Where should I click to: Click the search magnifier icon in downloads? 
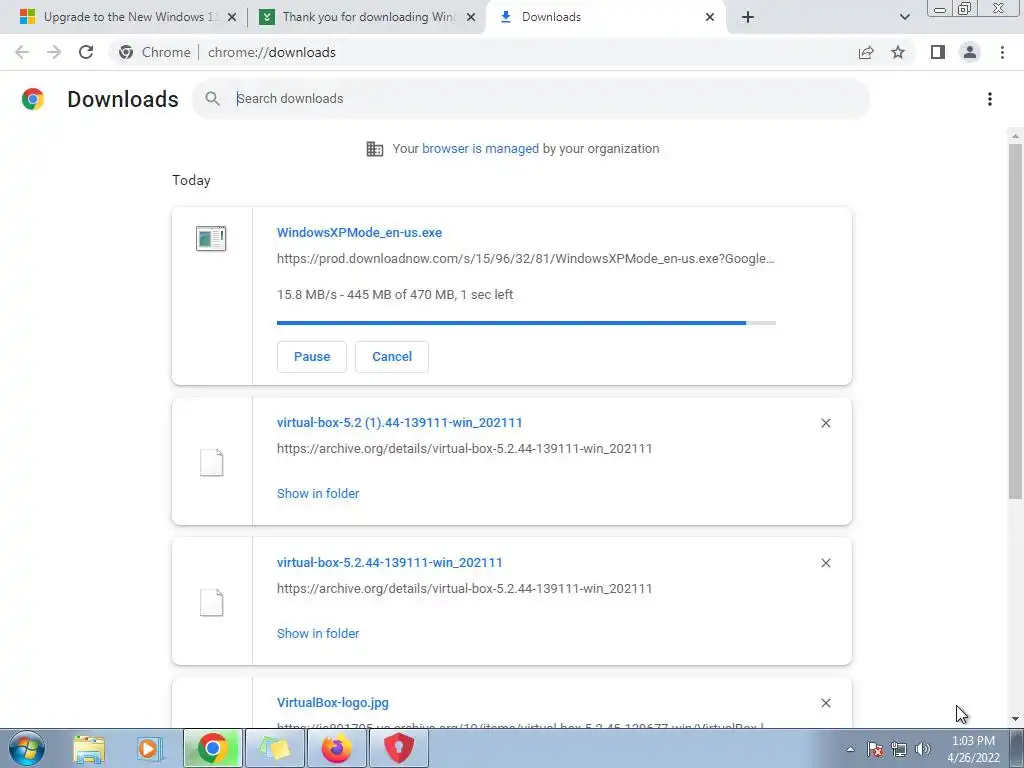click(x=212, y=99)
